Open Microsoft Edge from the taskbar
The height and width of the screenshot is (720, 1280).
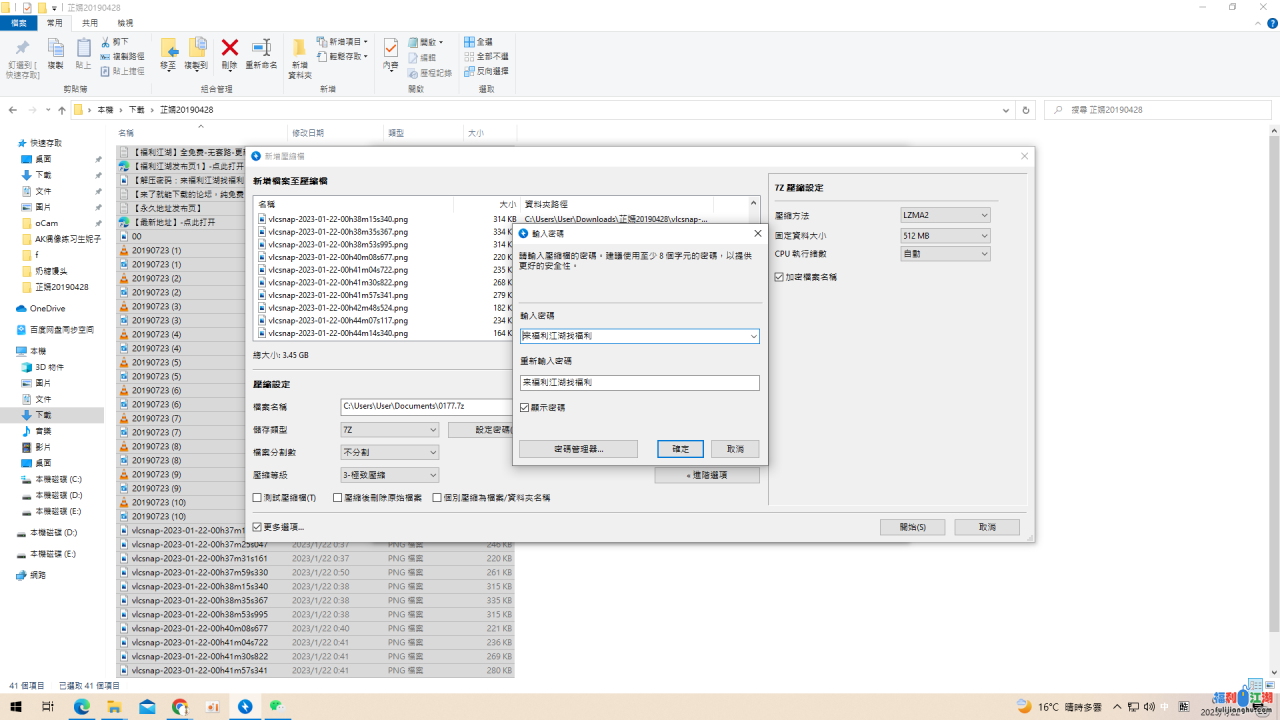82,707
